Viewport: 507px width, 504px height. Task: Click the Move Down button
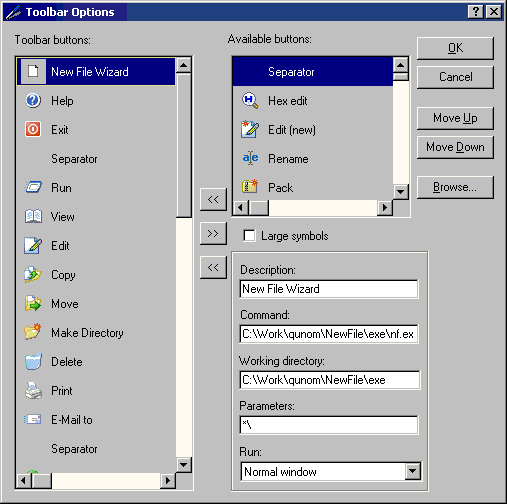pyautogui.click(x=455, y=147)
